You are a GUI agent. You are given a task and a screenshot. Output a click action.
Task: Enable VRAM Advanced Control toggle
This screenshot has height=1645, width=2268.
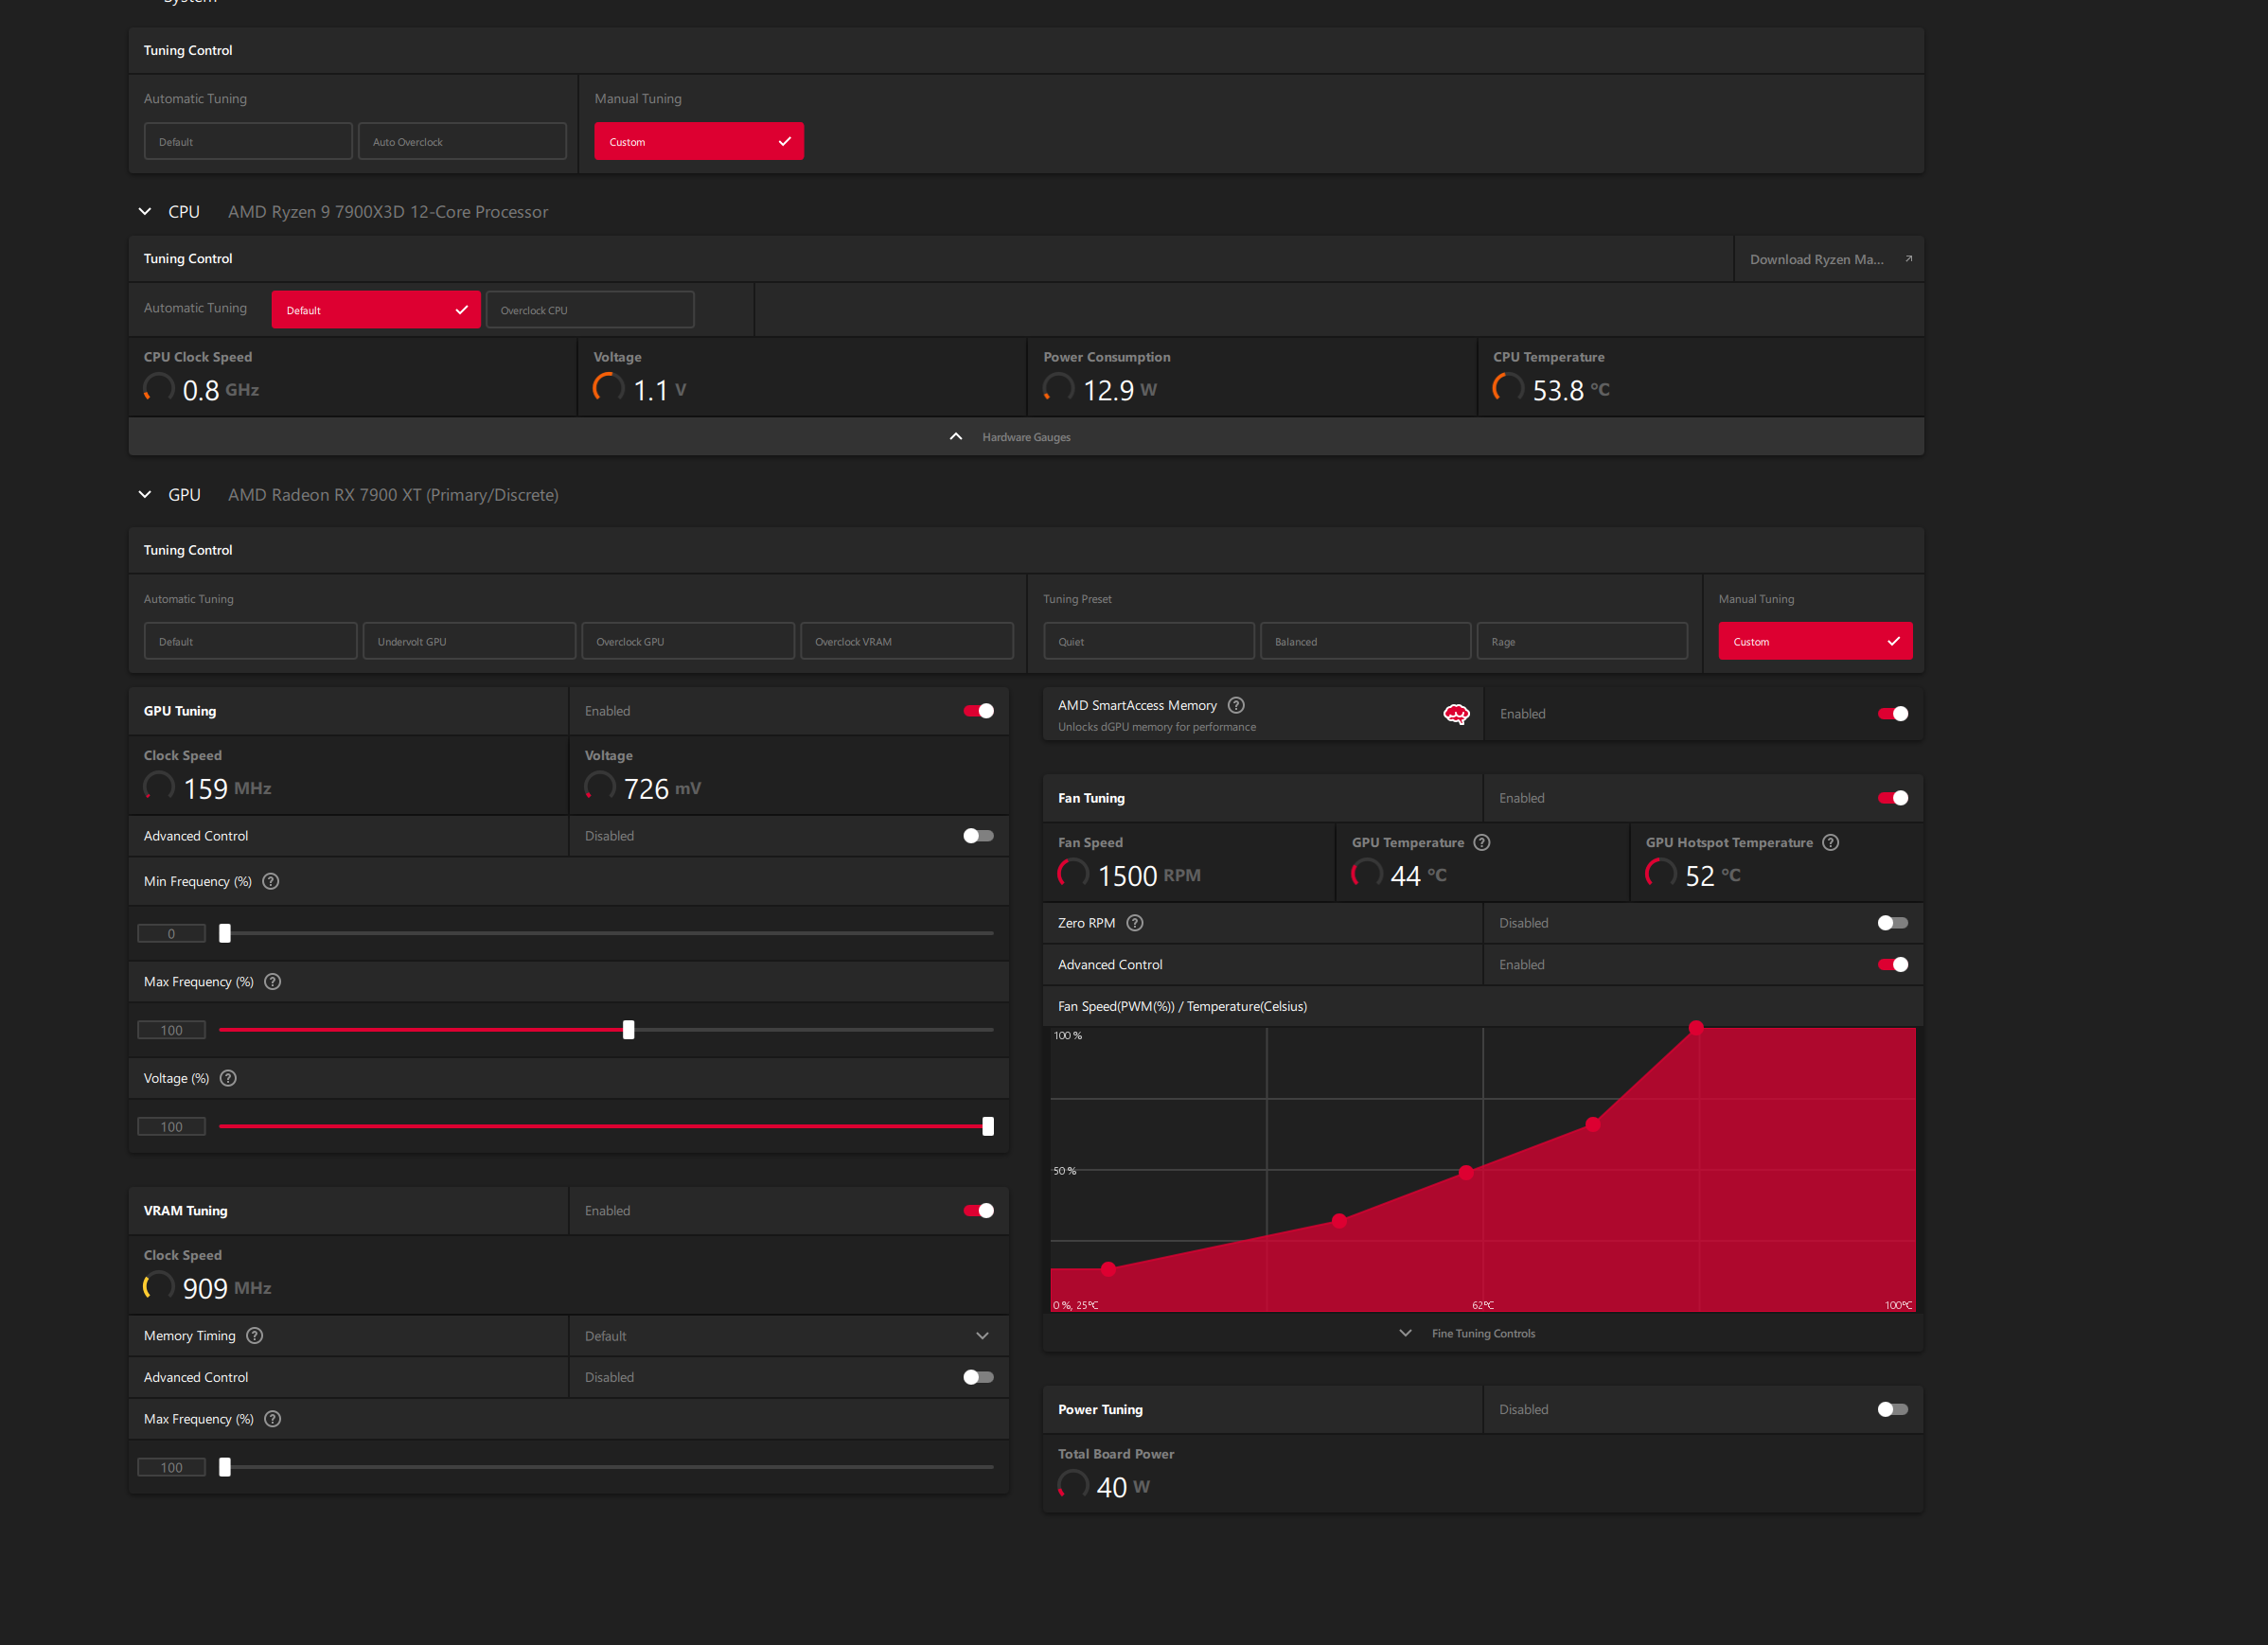pyautogui.click(x=978, y=1377)
